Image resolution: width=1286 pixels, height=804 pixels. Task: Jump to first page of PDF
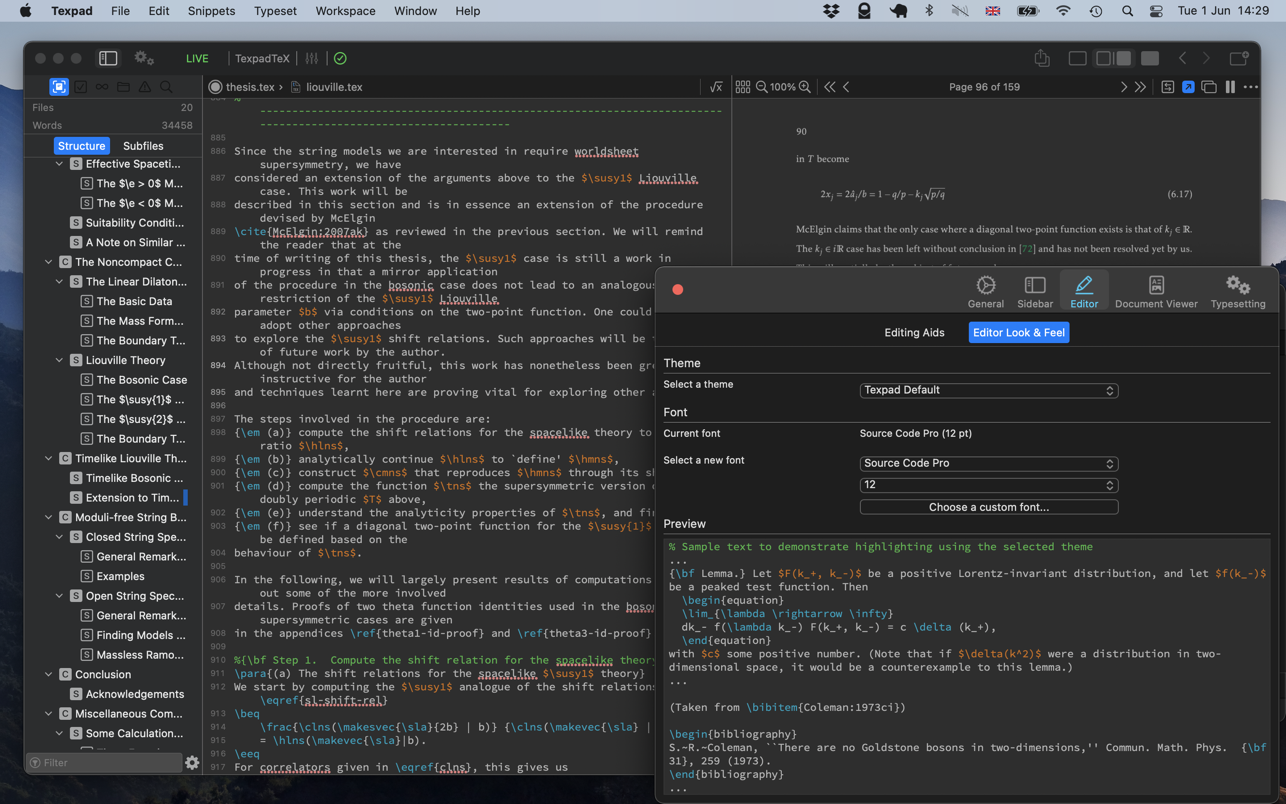tap(829, 87)
